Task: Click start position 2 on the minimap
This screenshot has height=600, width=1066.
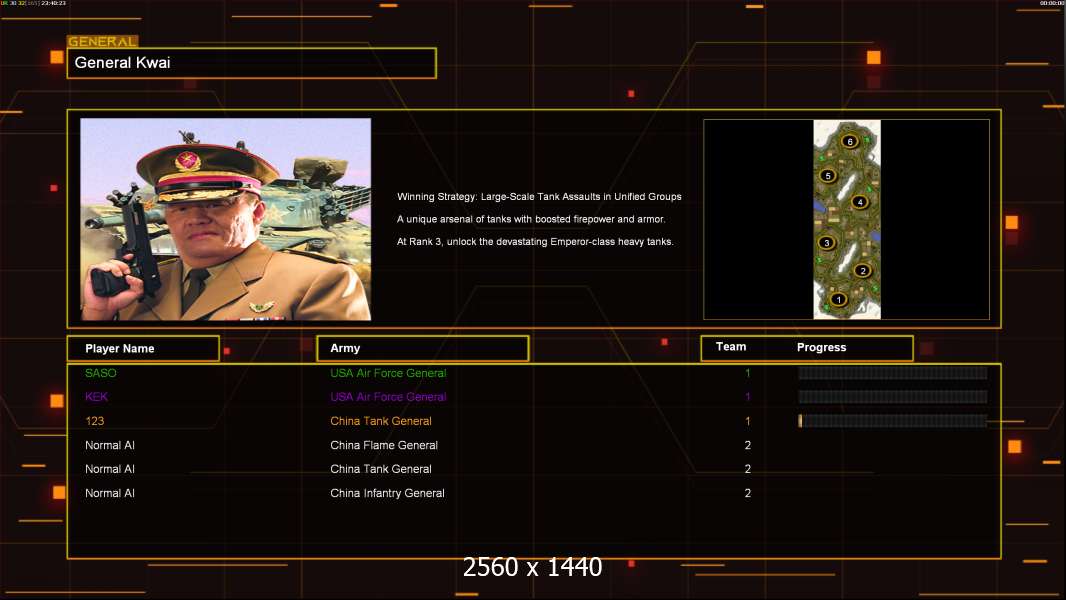Action: tap(863, 270)
